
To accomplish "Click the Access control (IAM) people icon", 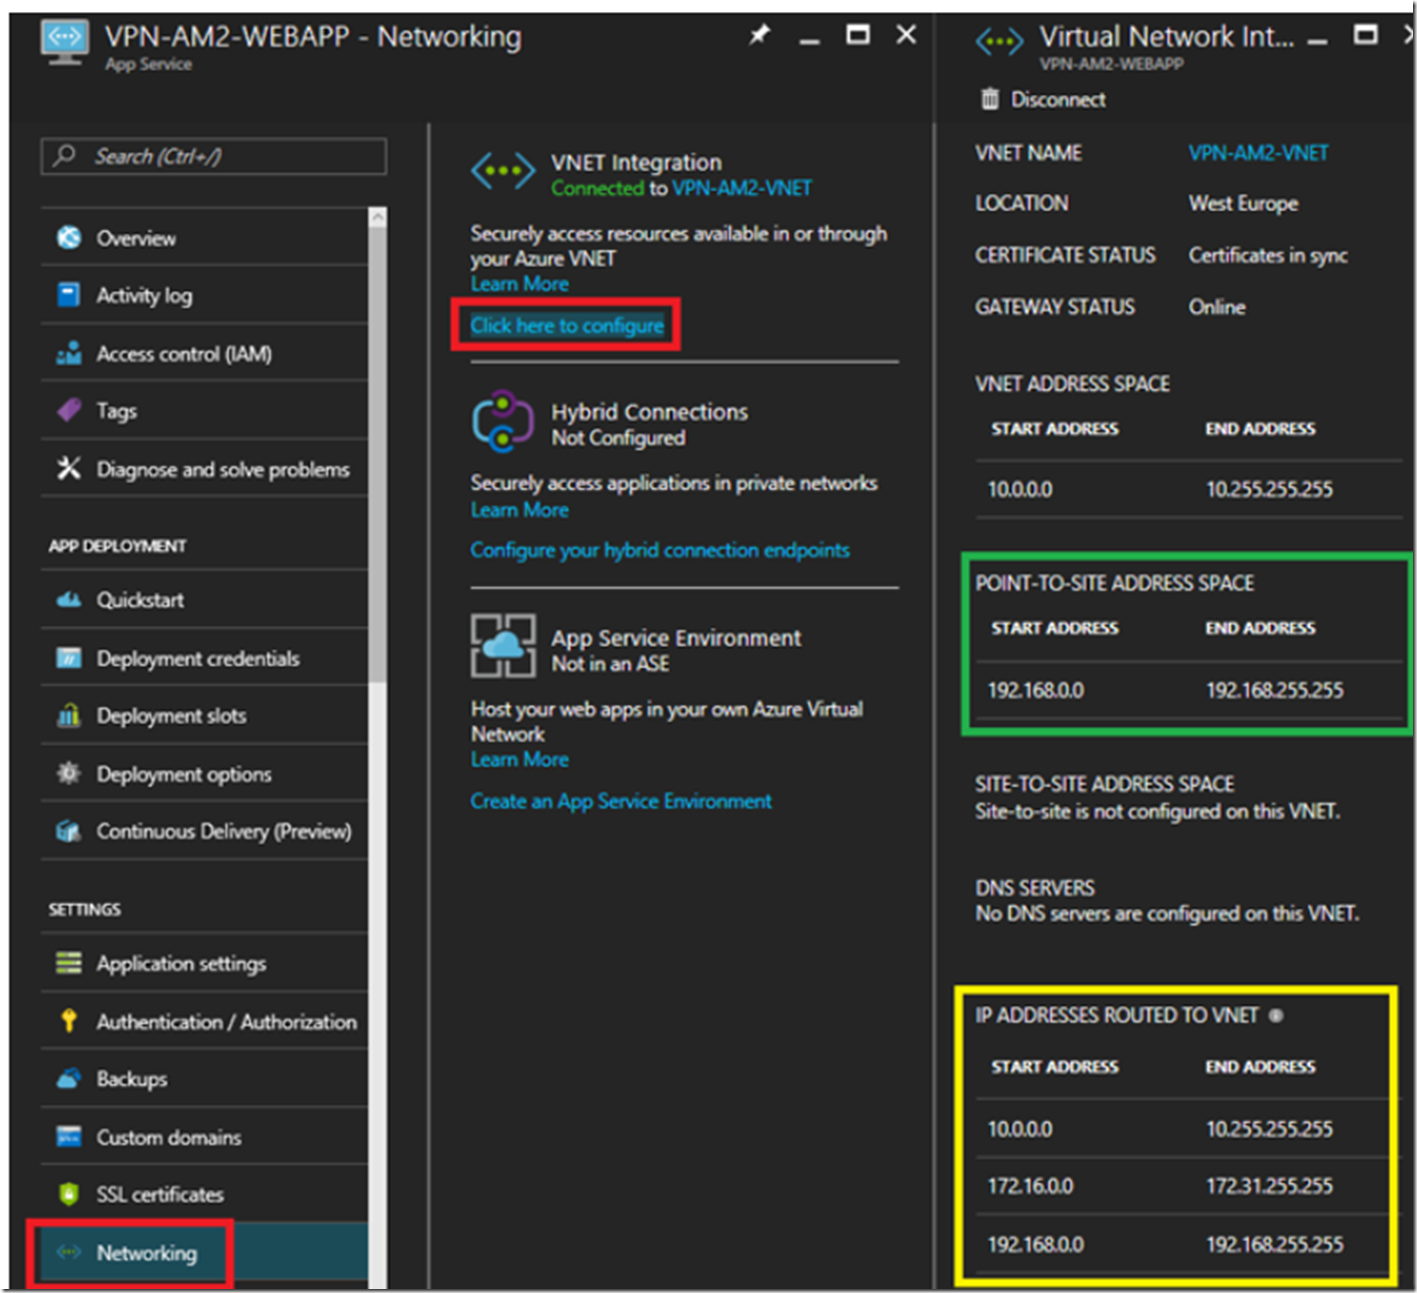I will 69,353.
